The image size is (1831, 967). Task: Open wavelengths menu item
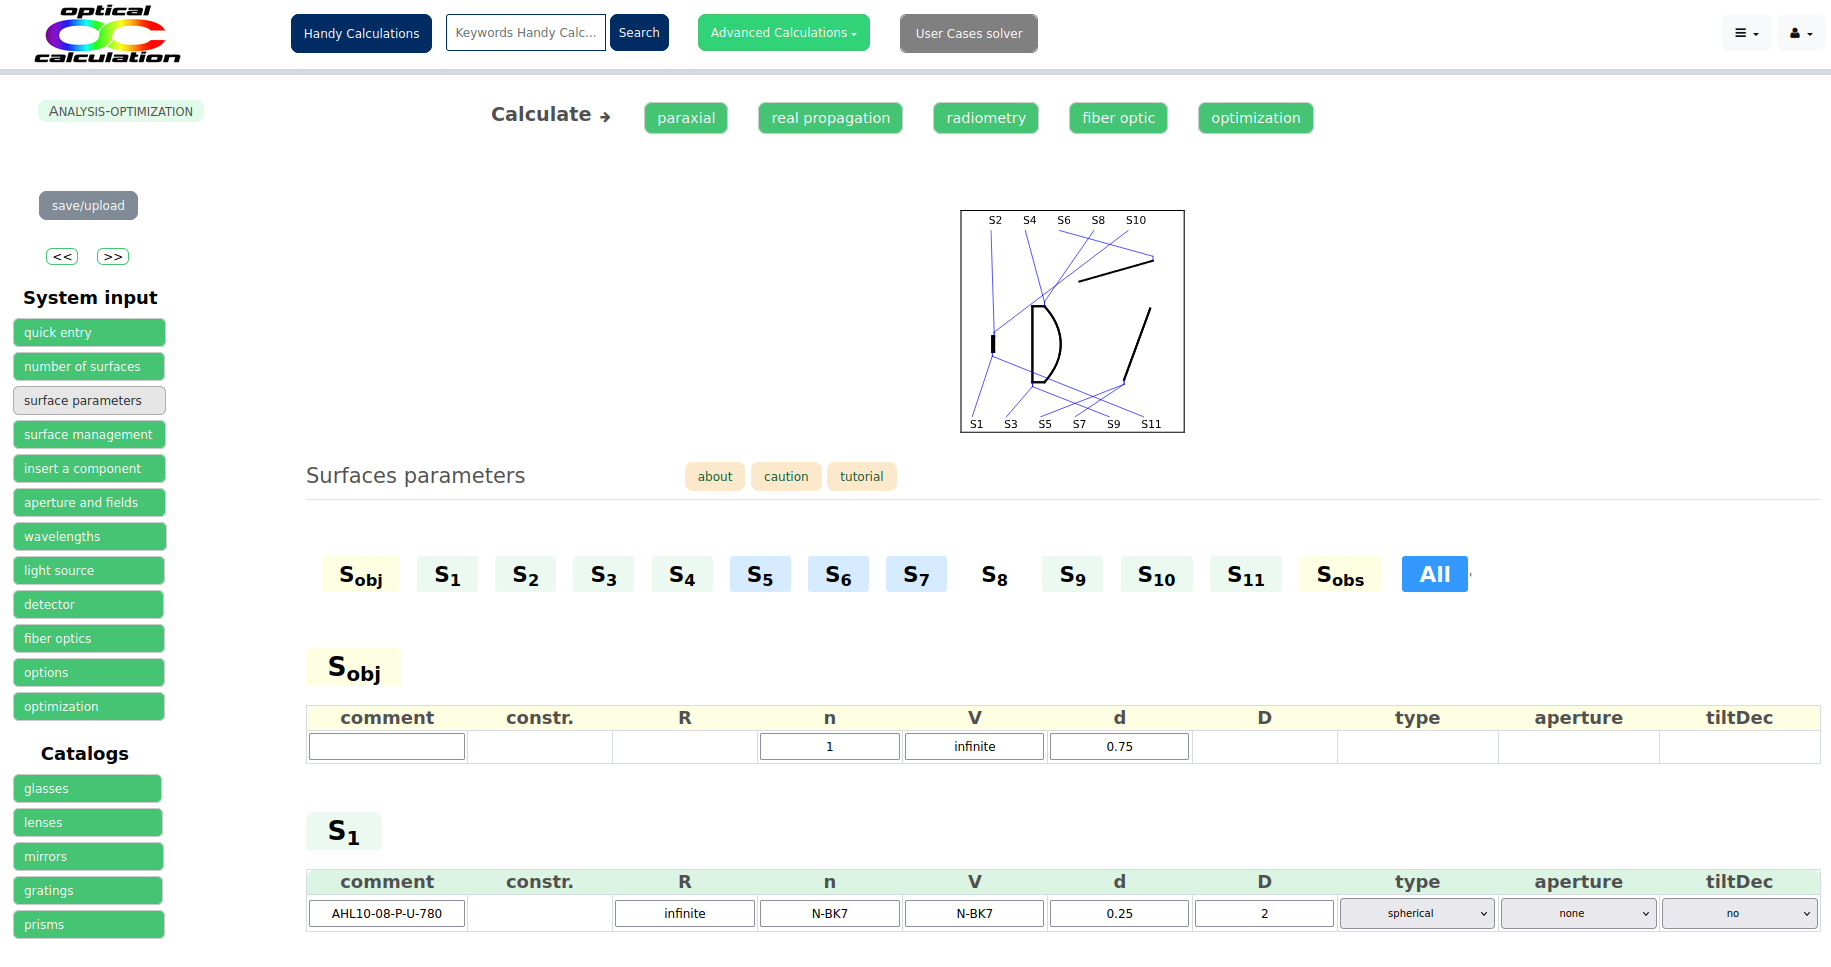(89, 536)
